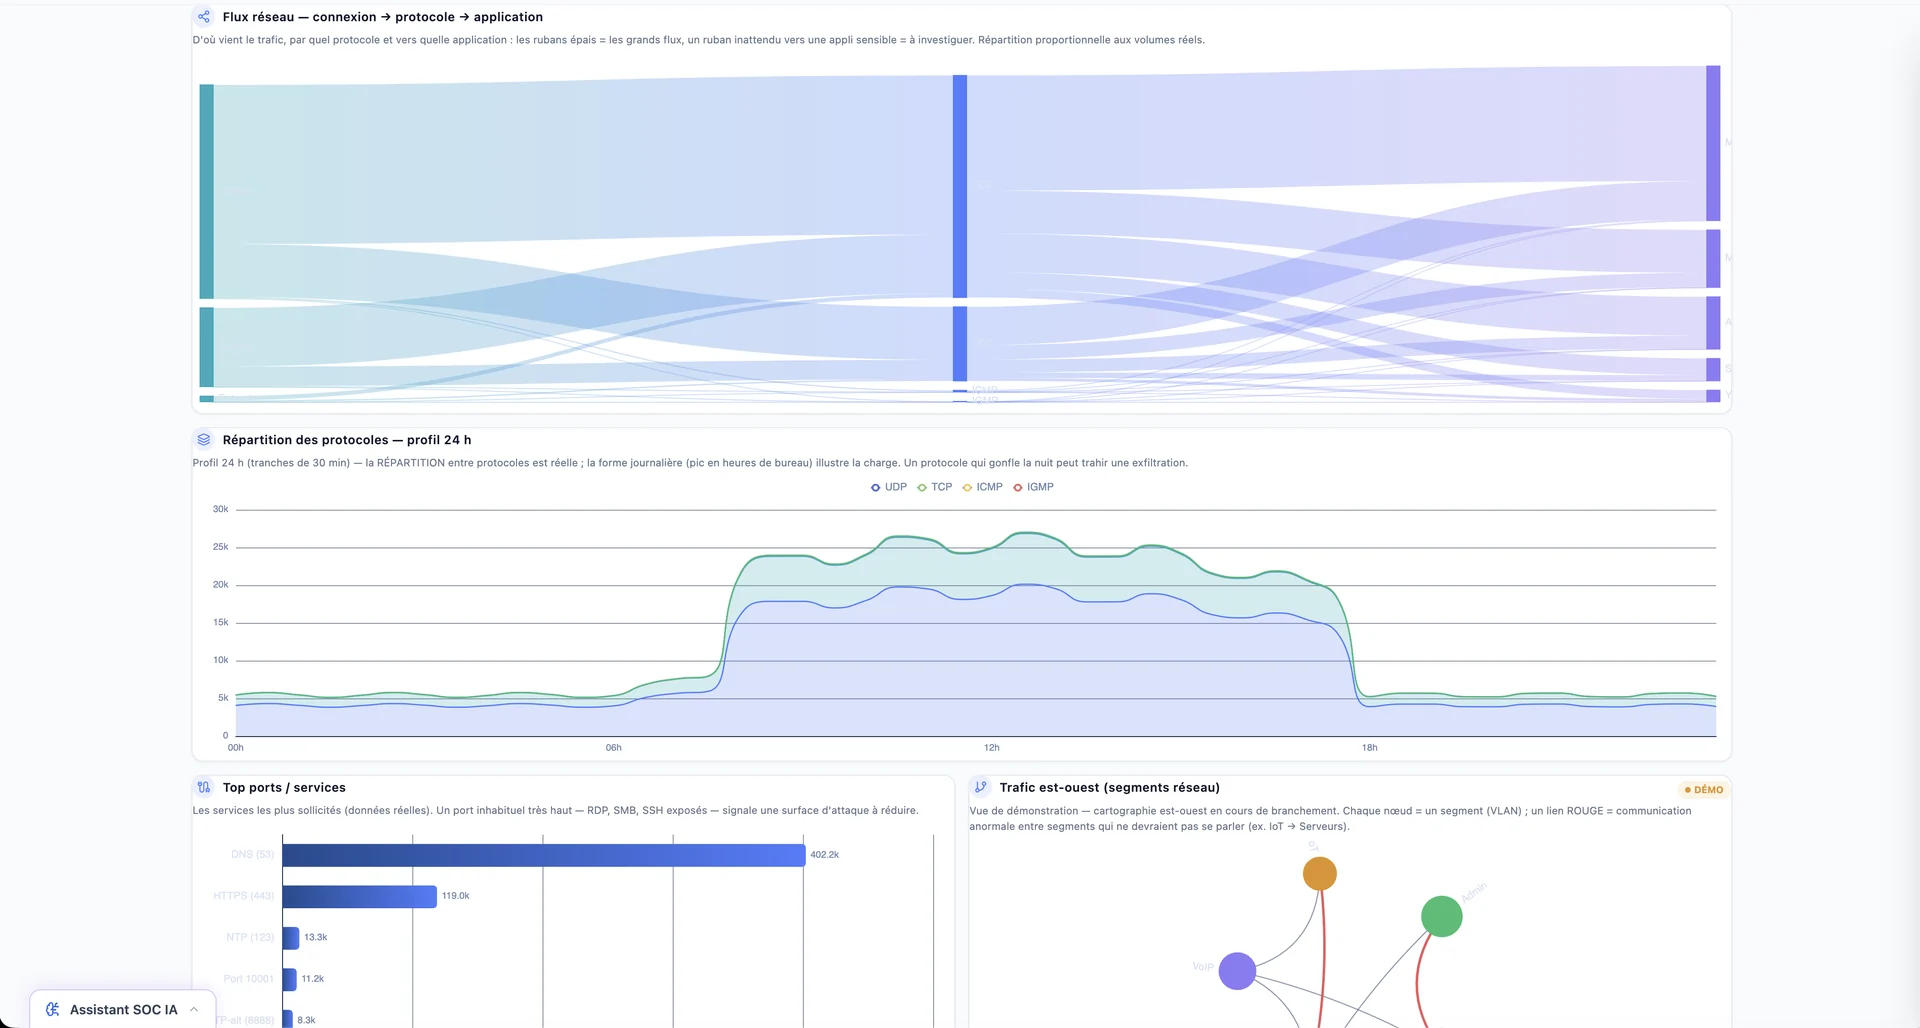
Task: Click the purple VoIP segment node
Action: [x=1237, y=971]
